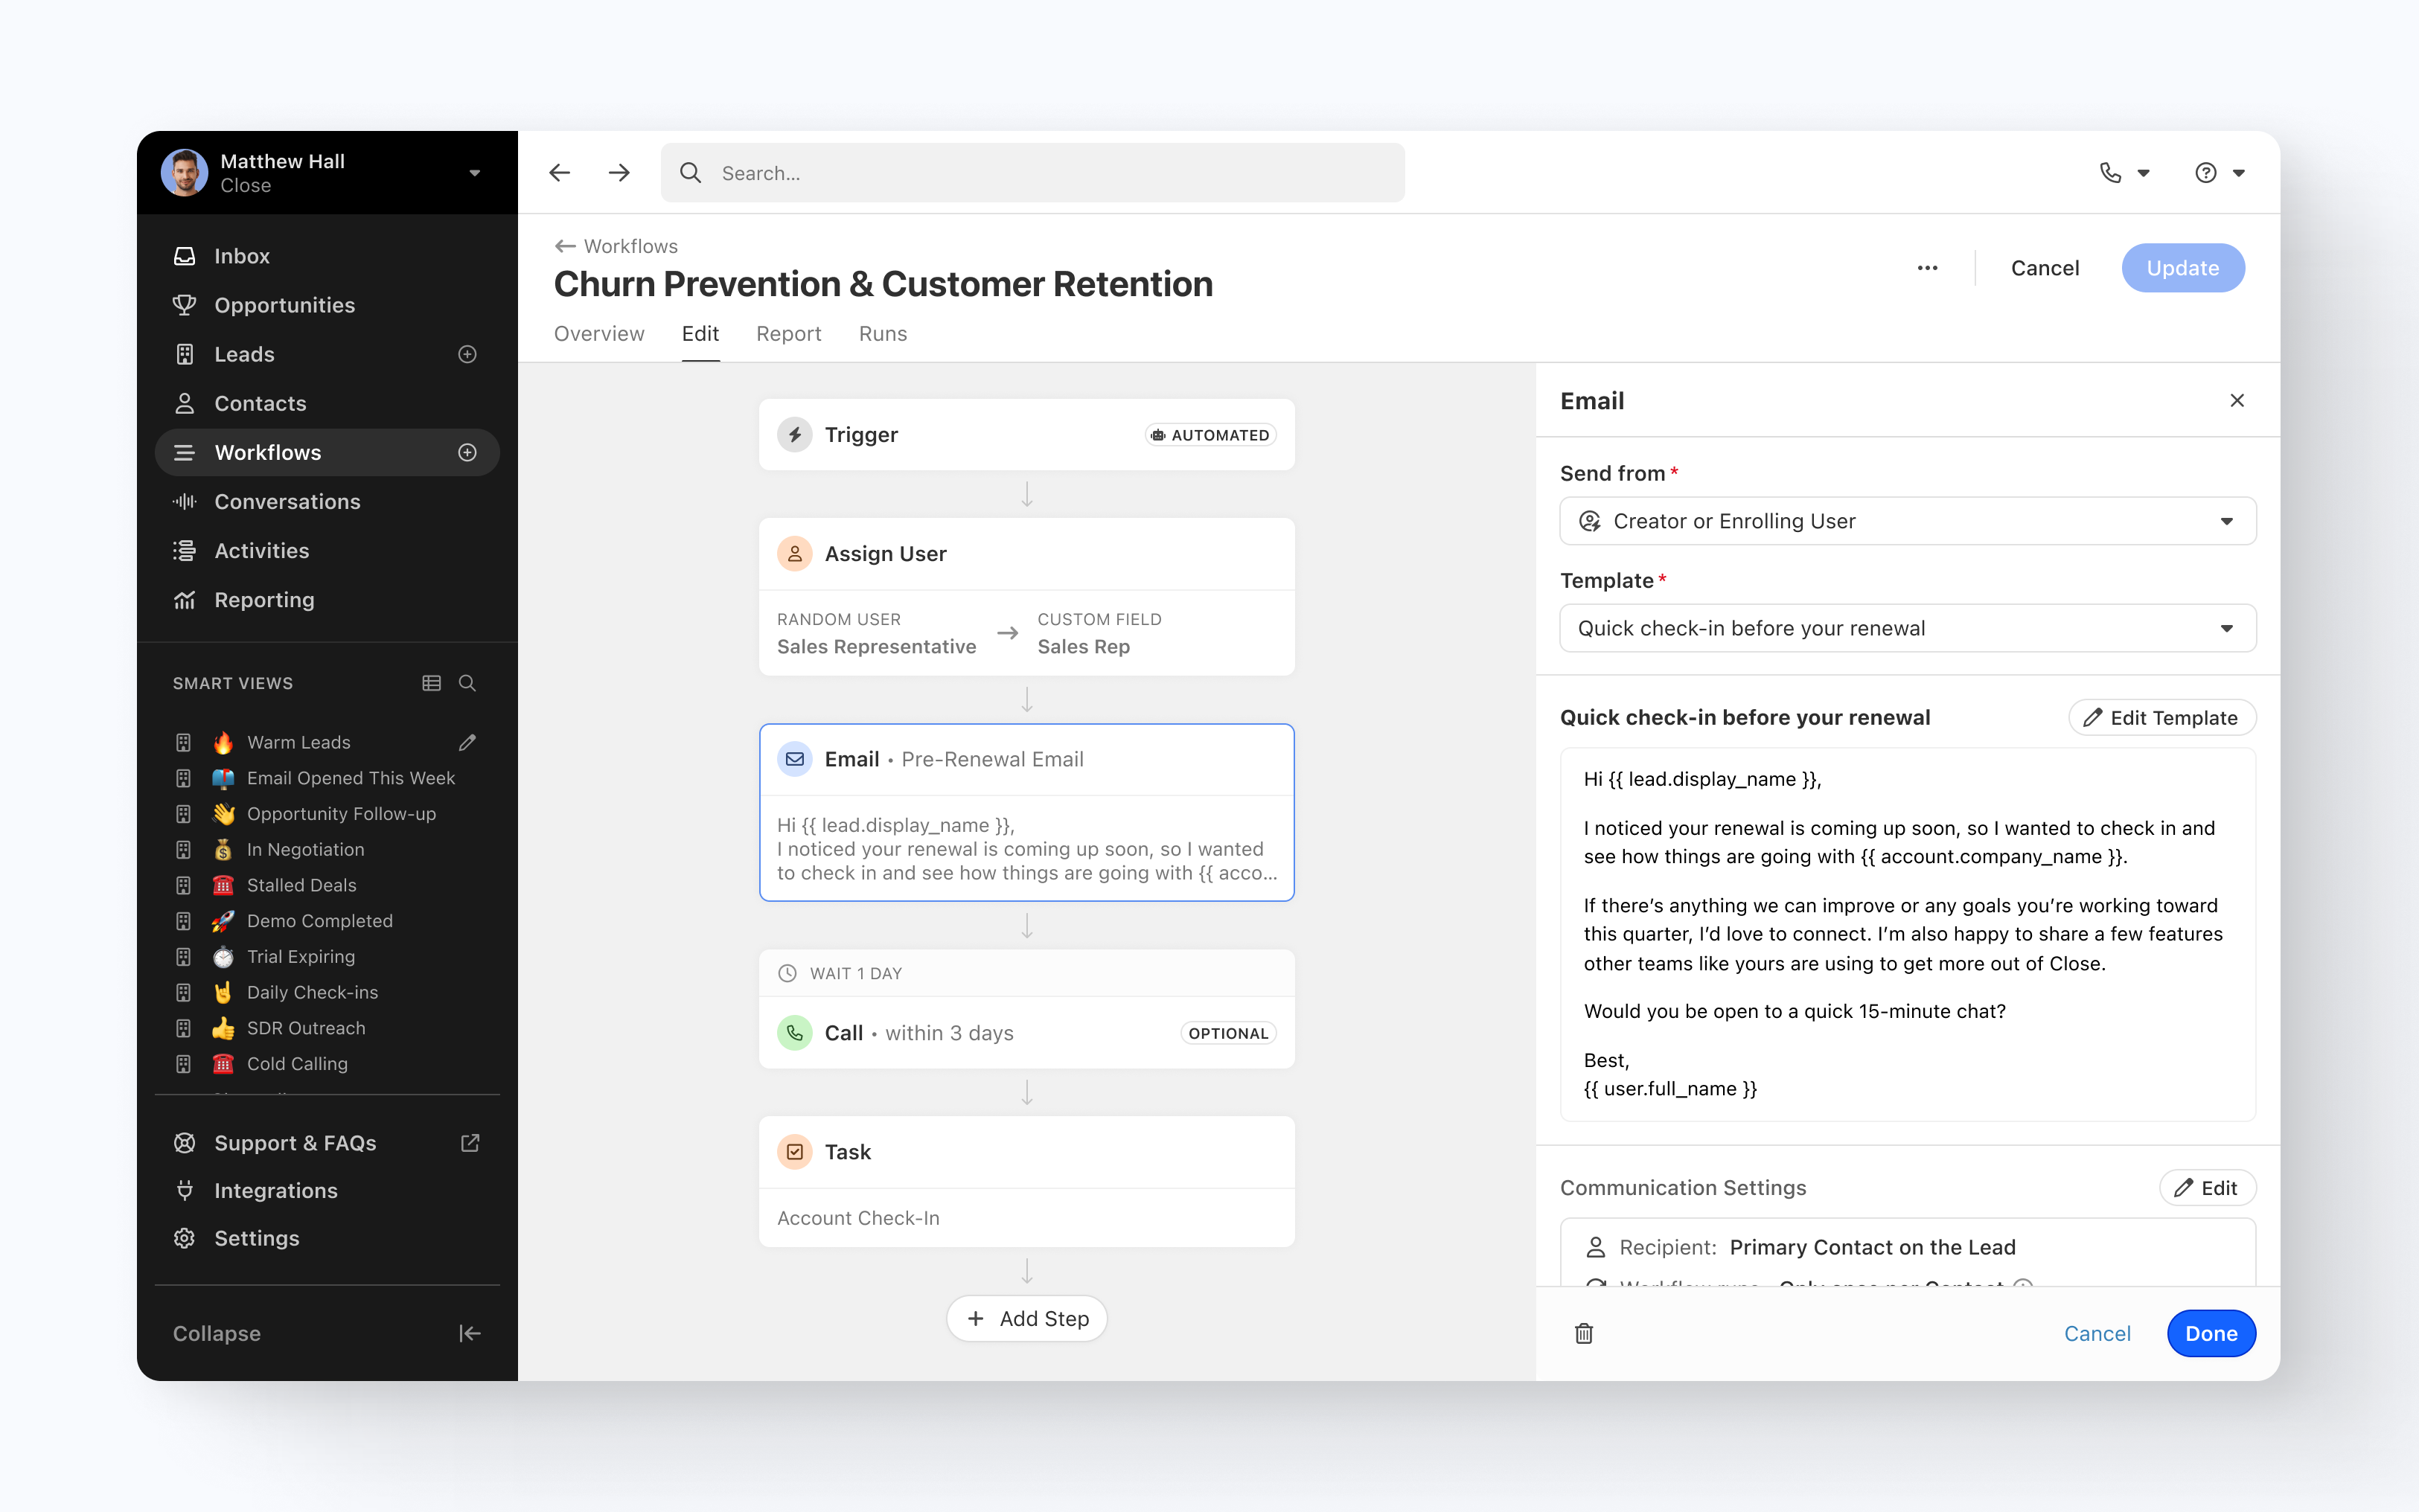Open the three-dot more options menu
Screen dimensions: 2419x1512
tap(1927, 268)
